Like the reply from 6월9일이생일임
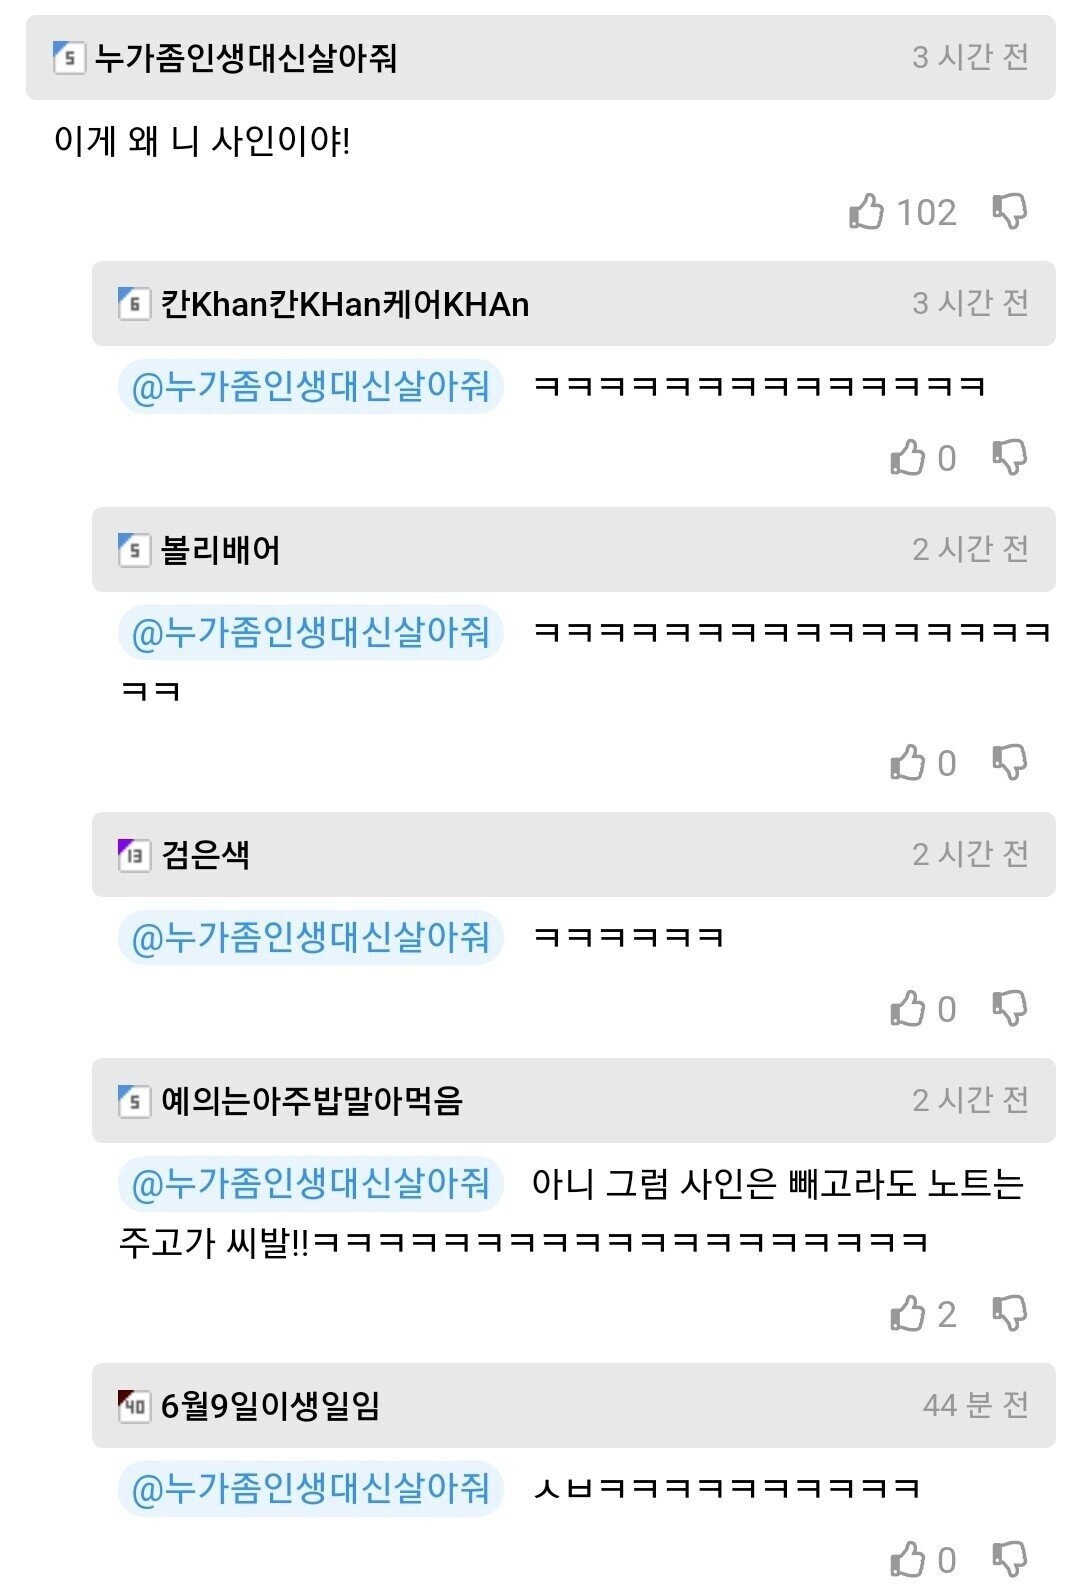1080x1592 pixels. 908,1559
